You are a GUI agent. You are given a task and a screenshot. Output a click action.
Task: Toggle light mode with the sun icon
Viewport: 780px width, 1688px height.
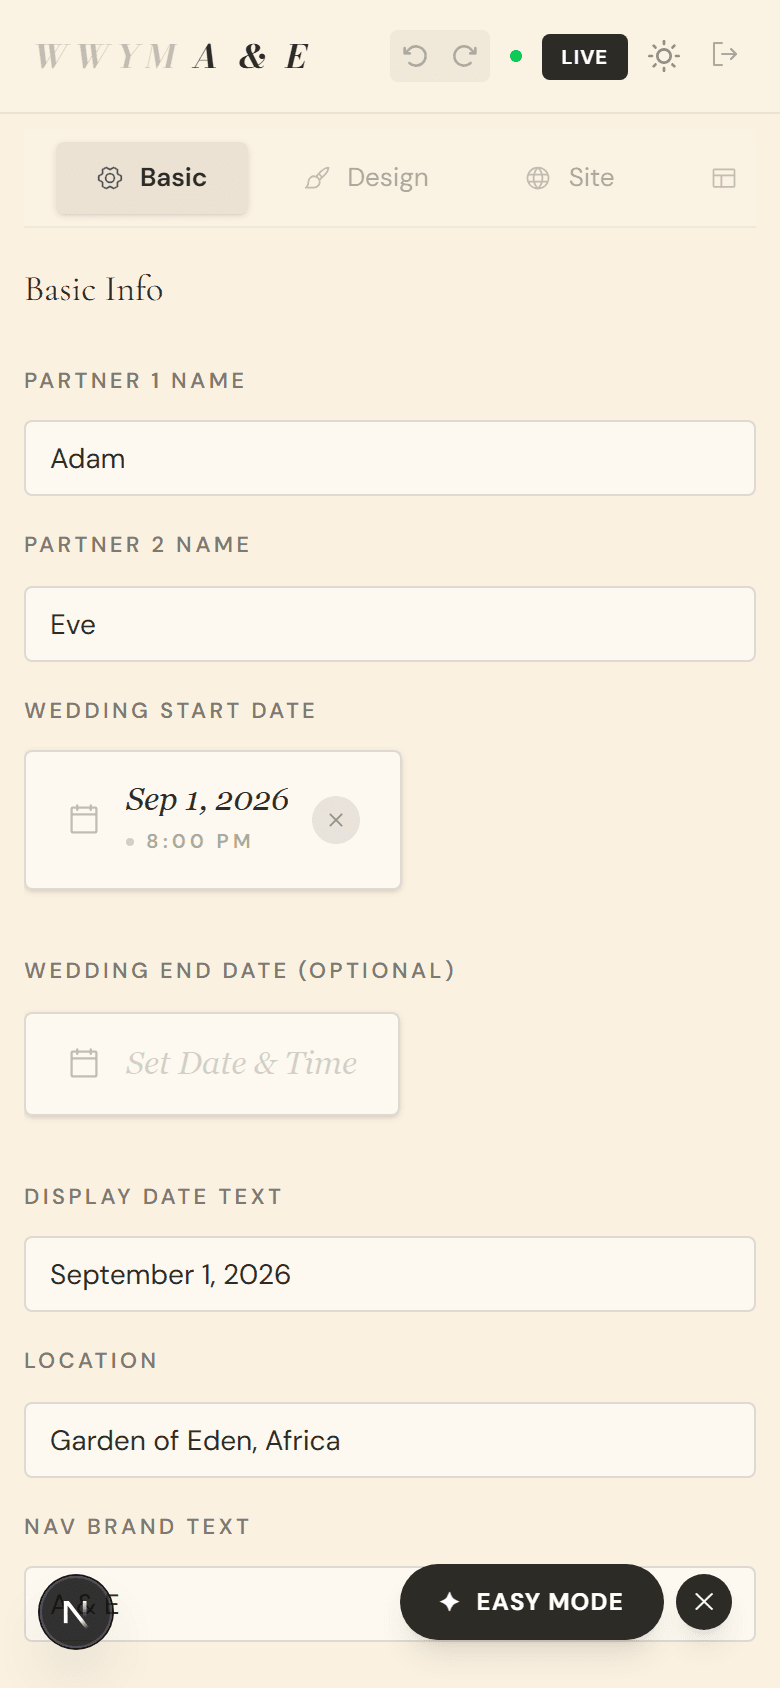[663, 56]
